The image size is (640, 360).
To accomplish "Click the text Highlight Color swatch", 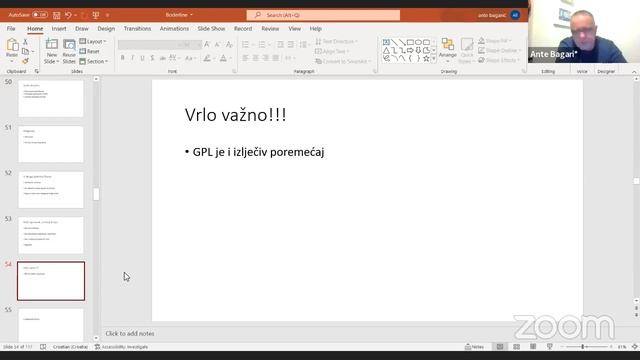I will tap(207, 58).
